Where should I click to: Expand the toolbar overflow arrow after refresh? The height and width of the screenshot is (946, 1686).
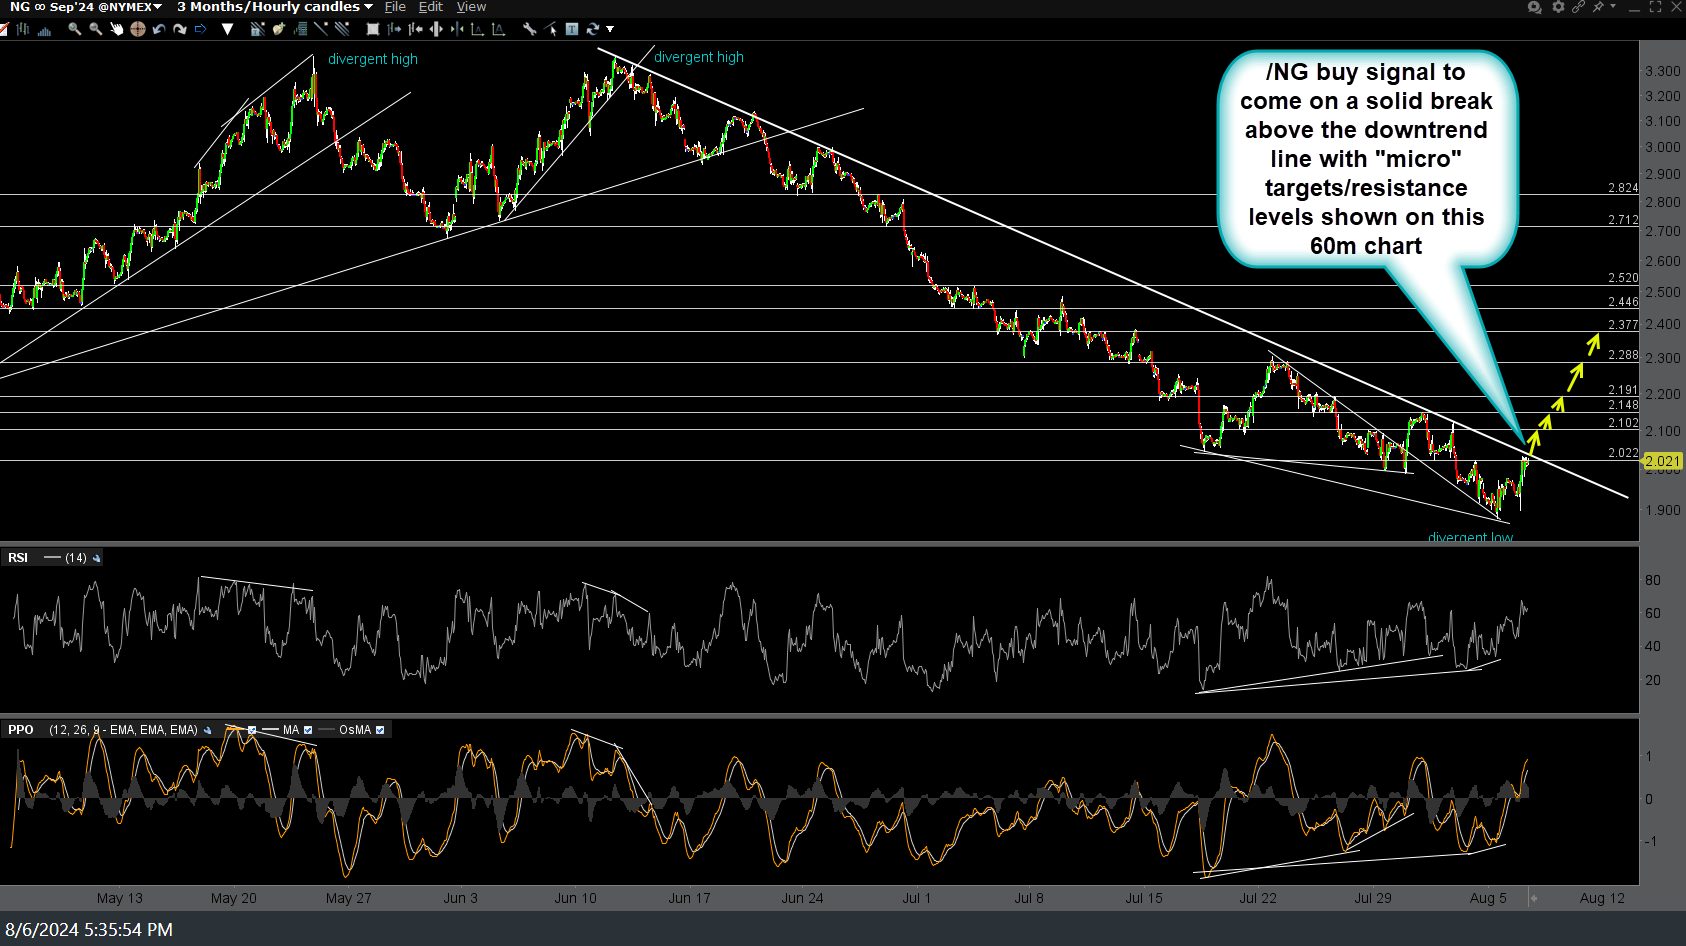610,29
